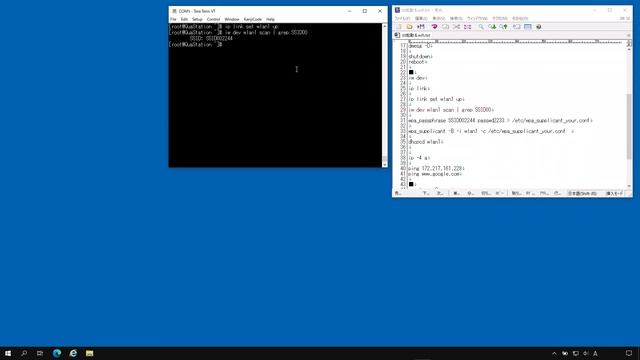Click the search-next icon with the green down arrow
The height and width of the screenshot is (360, 640).
point(493,27)
